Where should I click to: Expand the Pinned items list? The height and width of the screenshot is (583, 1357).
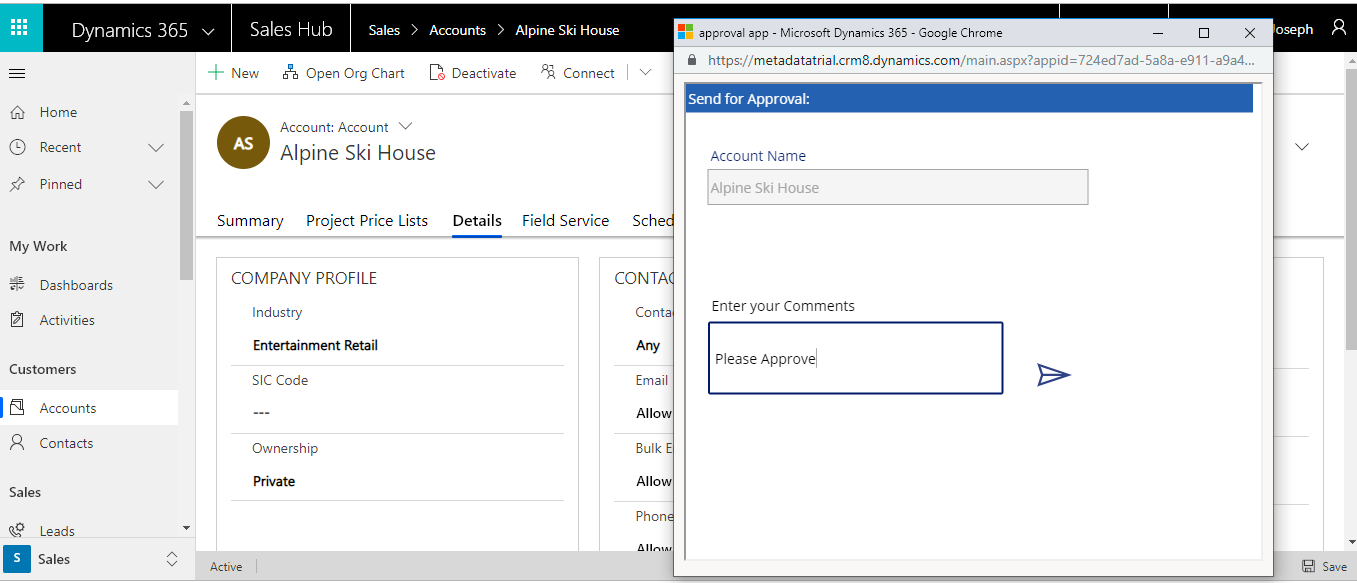(156, 185)
